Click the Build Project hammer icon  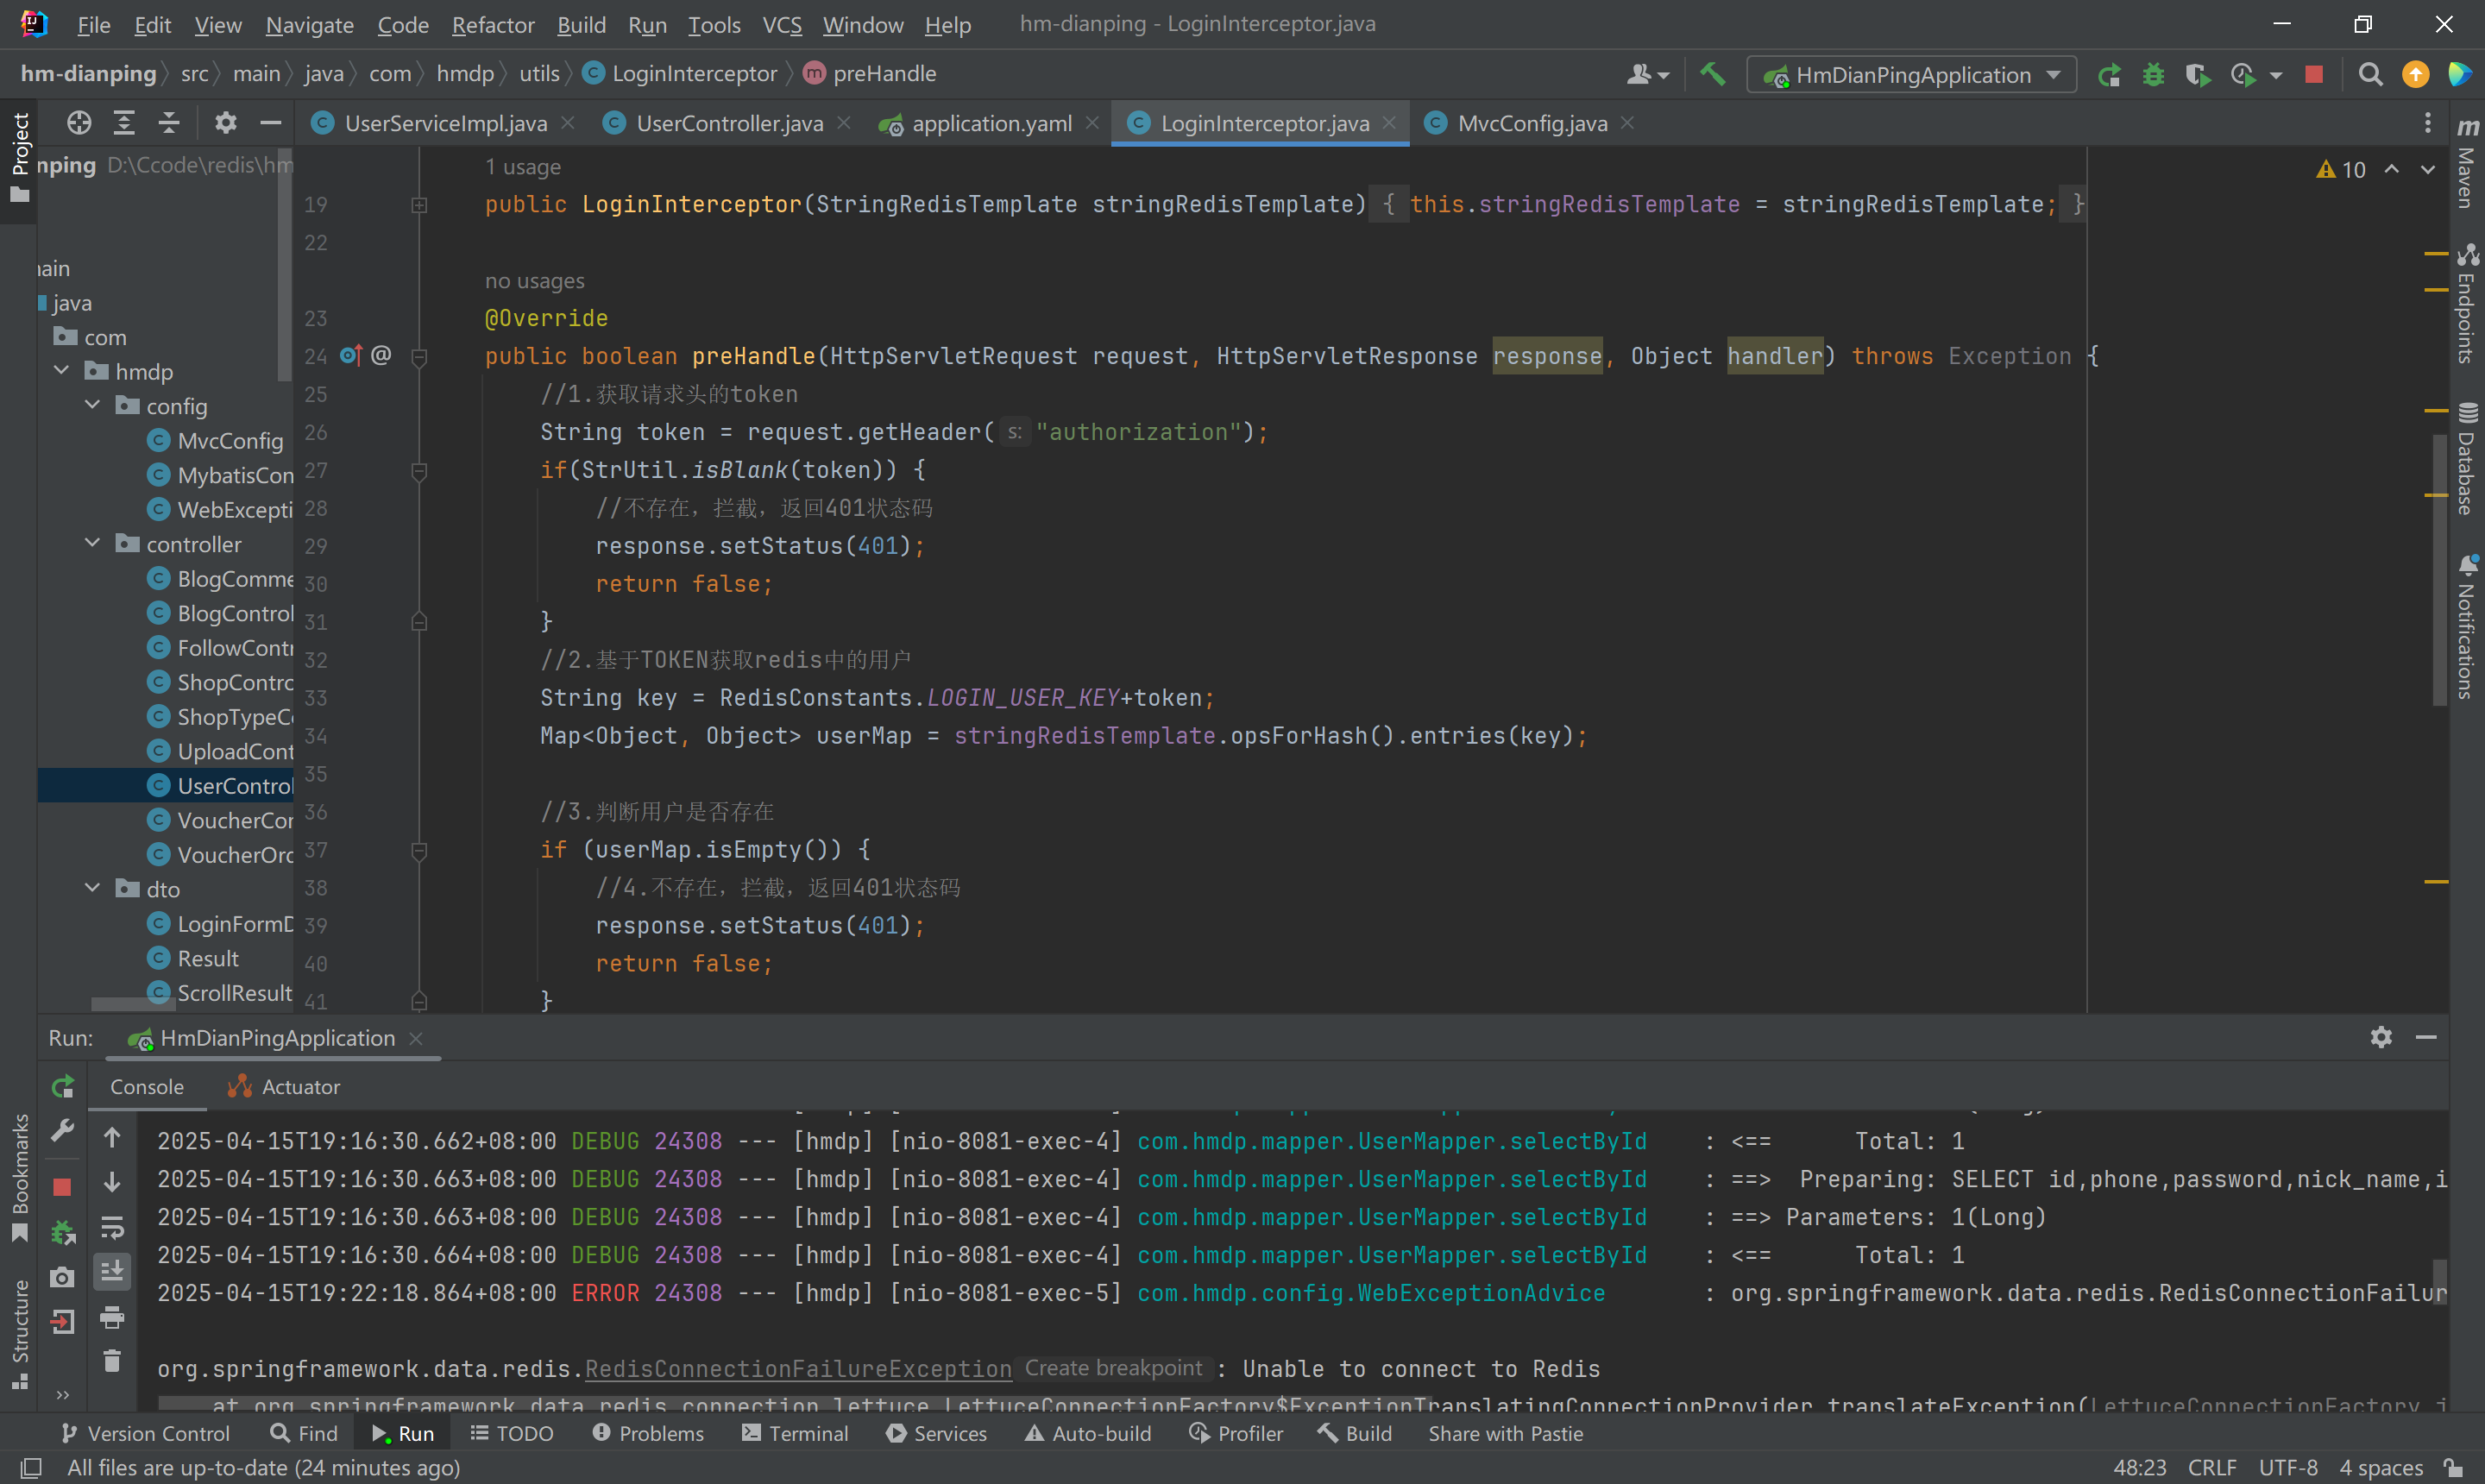point(1713,75)
